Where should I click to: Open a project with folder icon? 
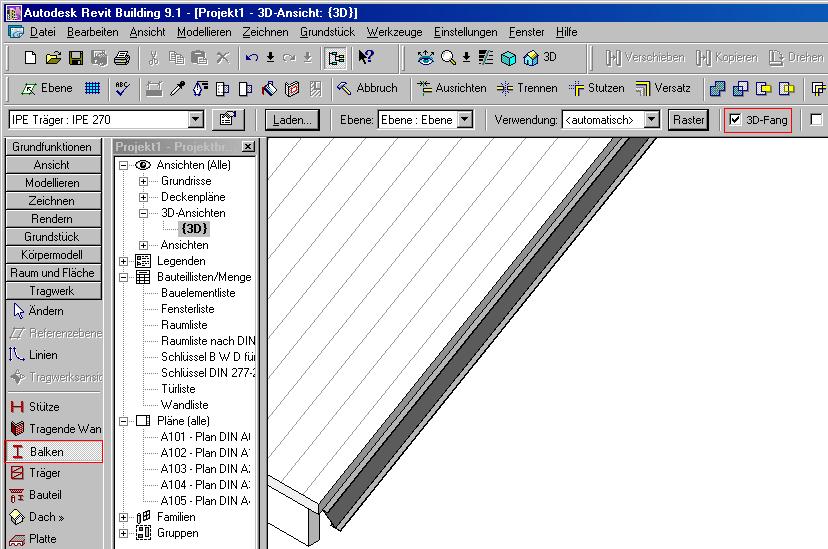click(x=53, y=58)
